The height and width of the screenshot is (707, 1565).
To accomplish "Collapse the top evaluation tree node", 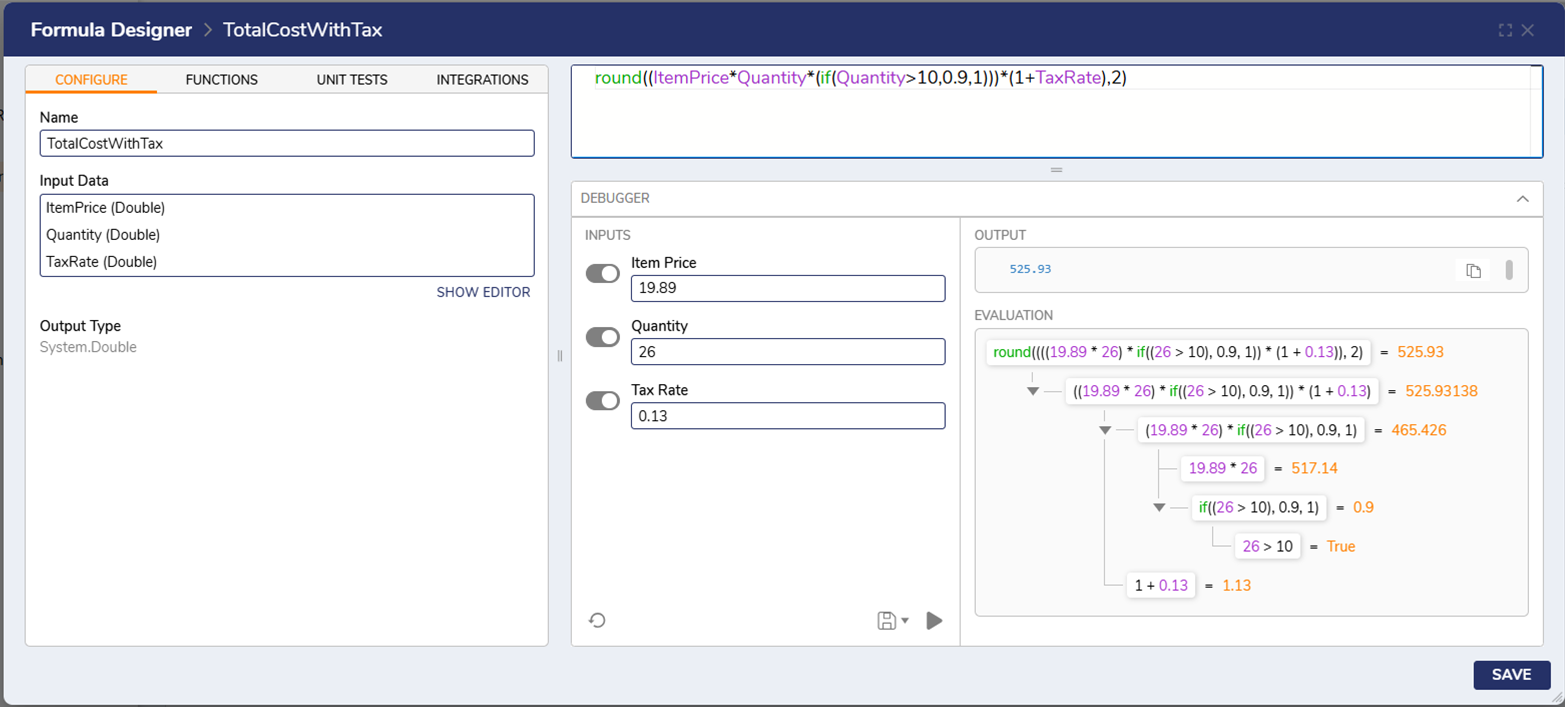I will point(1033,391).
